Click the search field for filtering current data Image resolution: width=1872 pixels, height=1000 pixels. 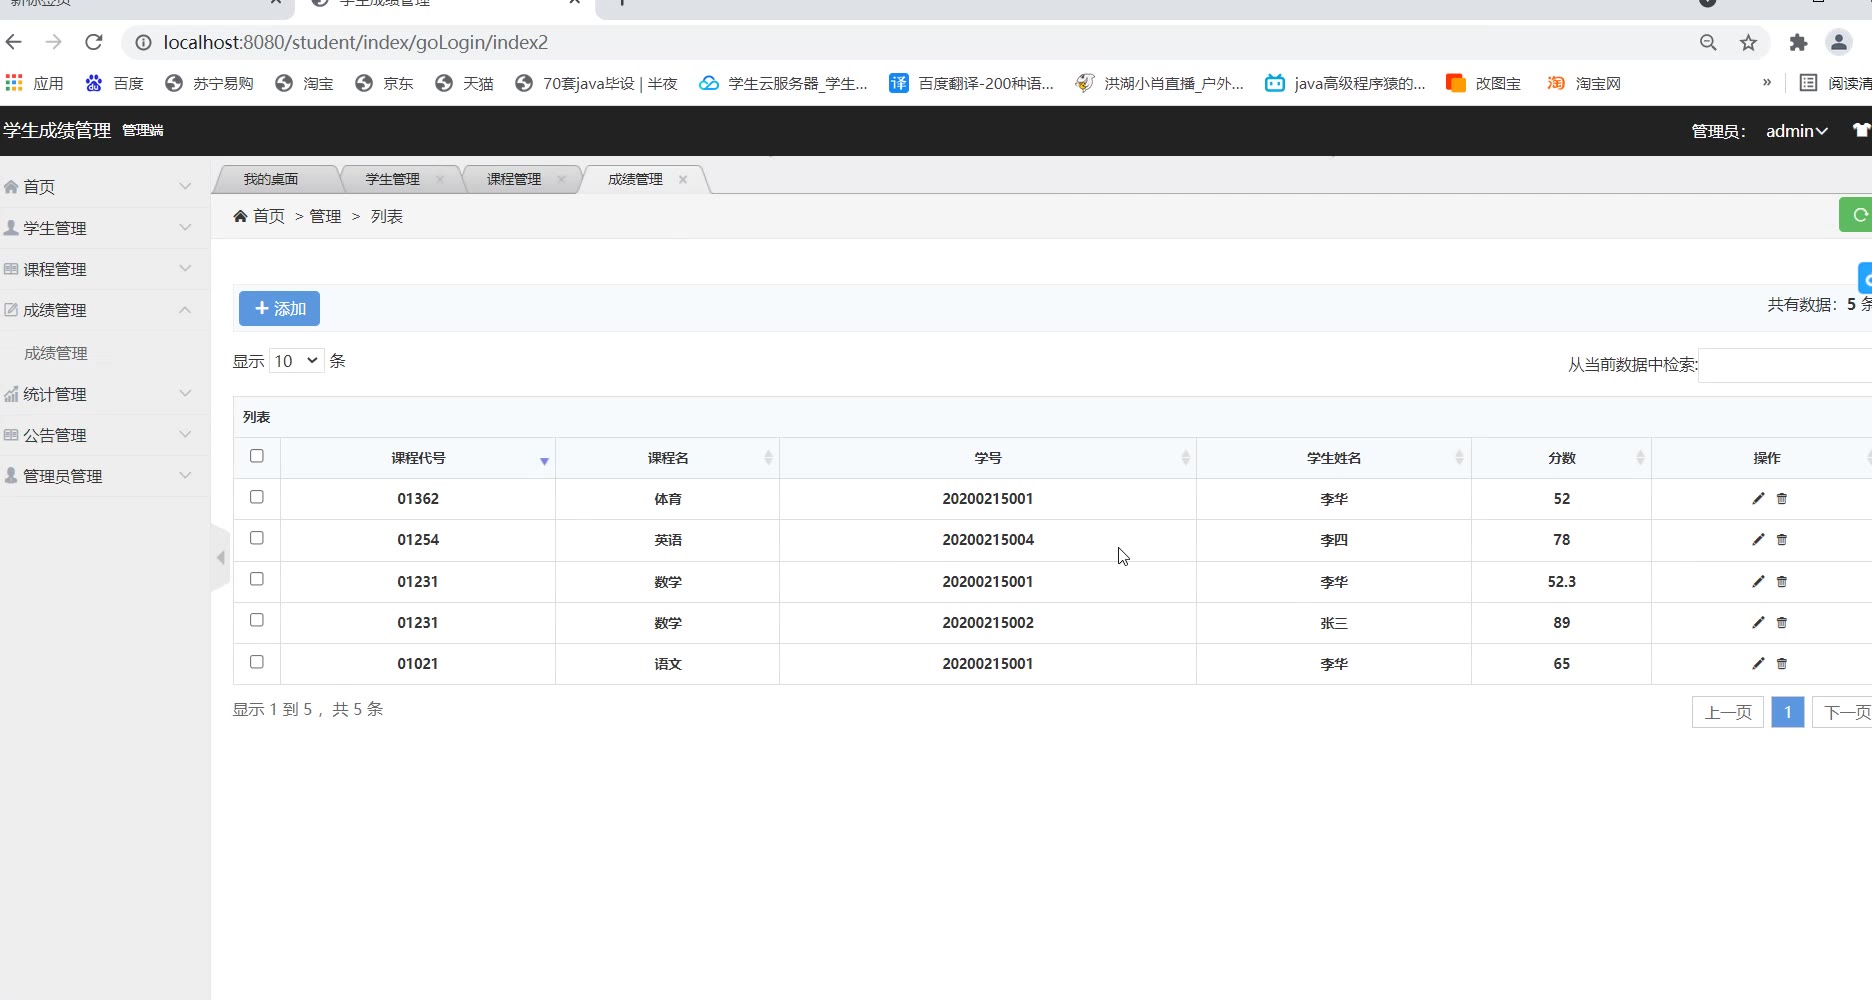(x=1784, y=365)
